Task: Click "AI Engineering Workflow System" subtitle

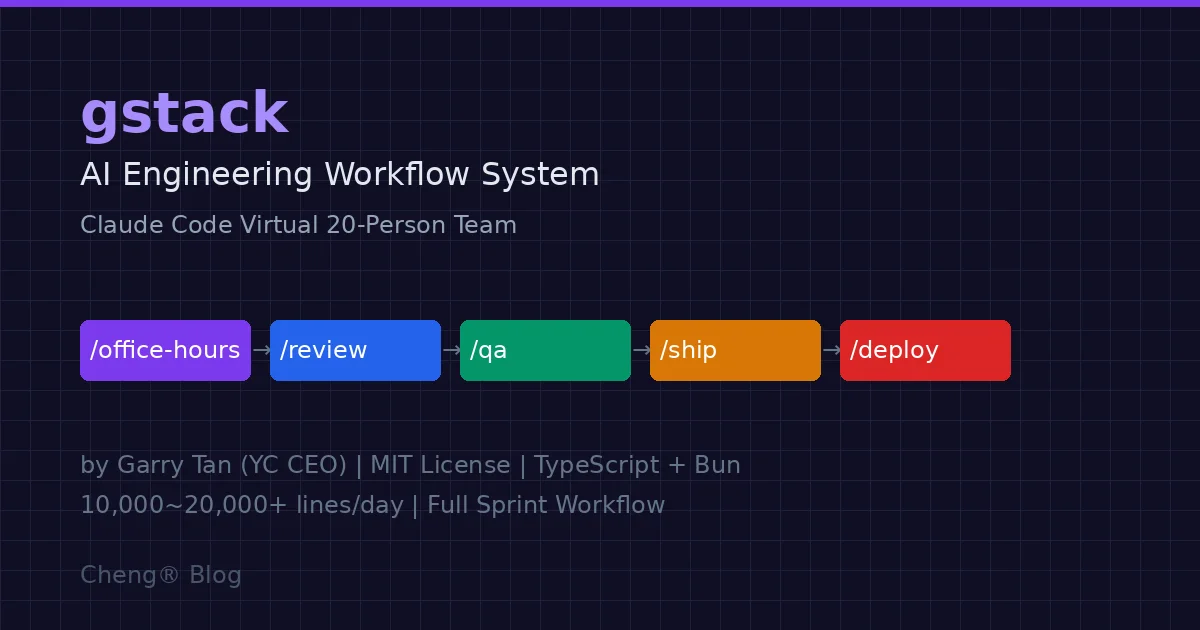Action: pos(340,175)
